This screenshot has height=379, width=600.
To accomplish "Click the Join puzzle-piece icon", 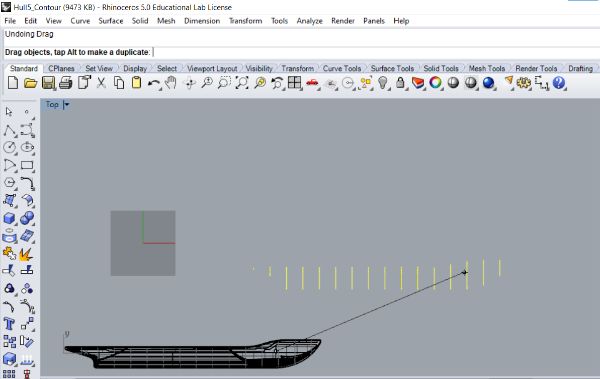I will pyautogui.click(x=10, y=253).
